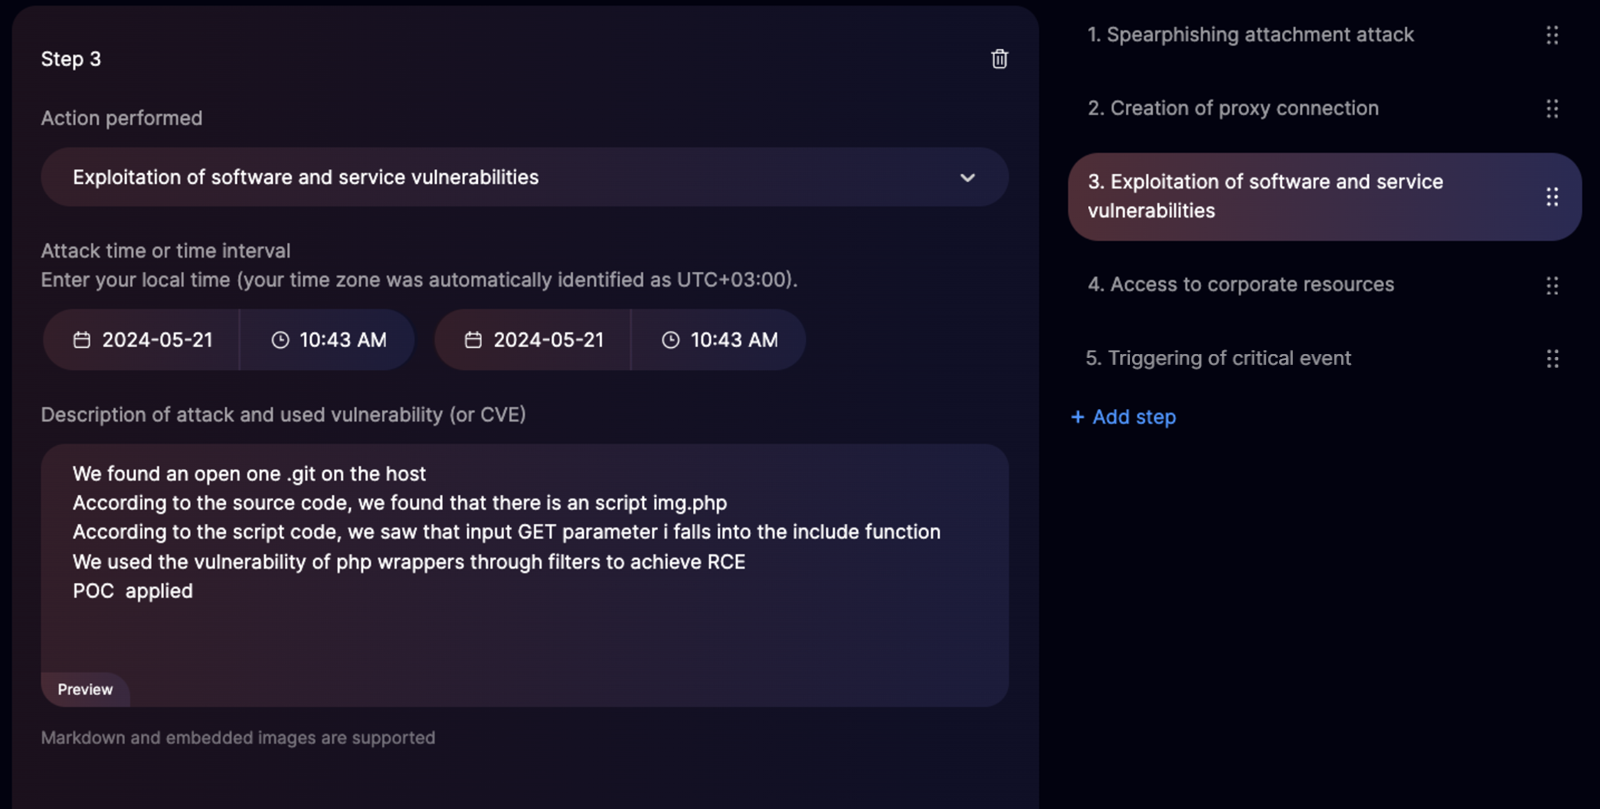
Task: Click drag handle for Exploitation of software step
Action: (1552, 197)
